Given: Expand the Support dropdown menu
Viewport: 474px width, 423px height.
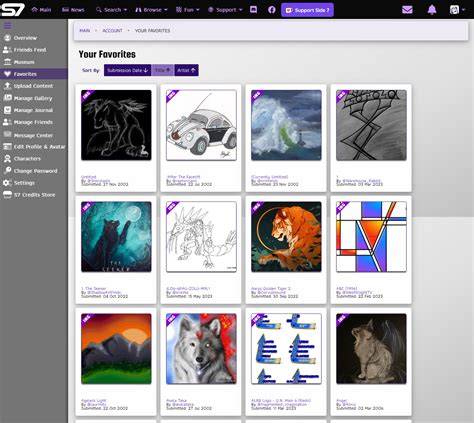Looking at the screenshot, I should pyautogui.click(x=225, y=10).
